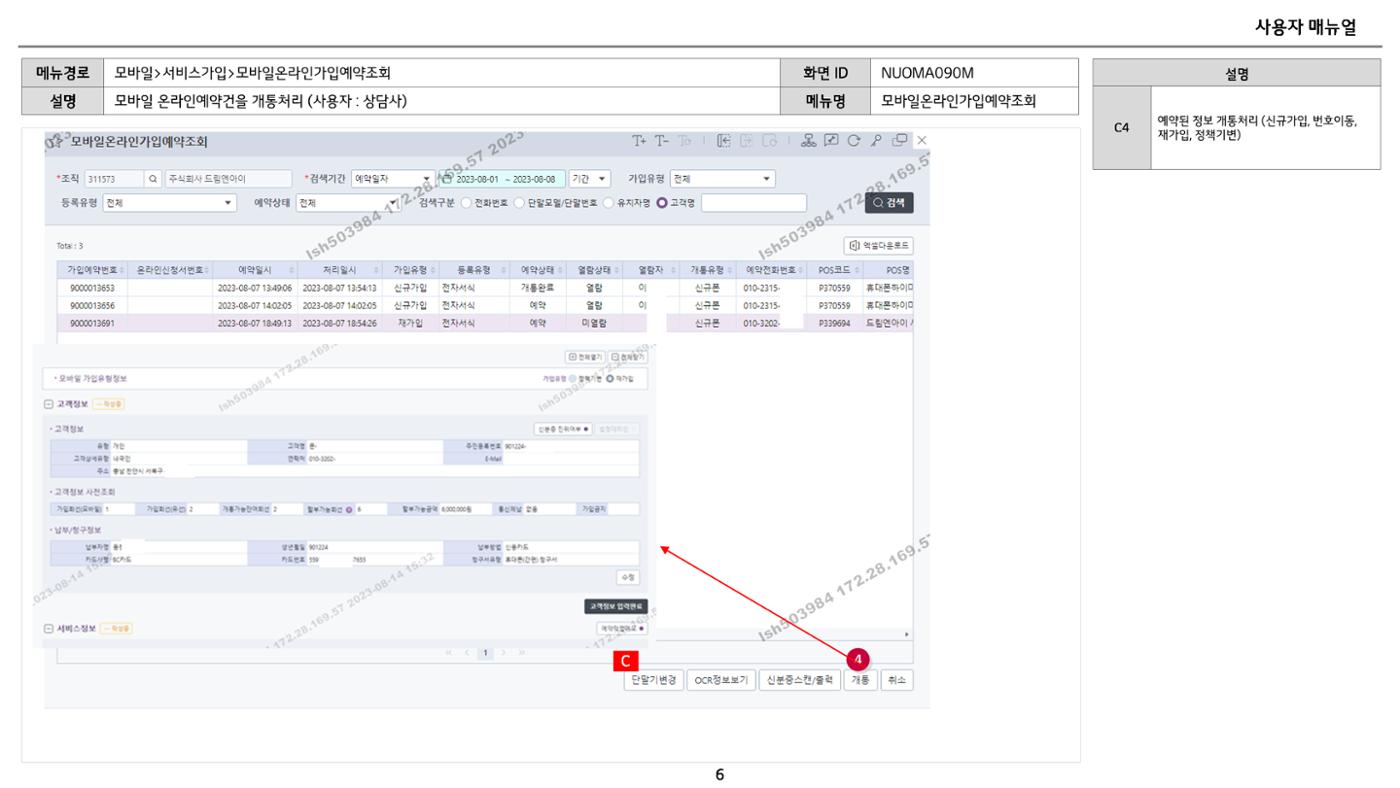1400x788 pixels.
Task: Click the 신분증 진위여부 button
Action: click(564, 428)
